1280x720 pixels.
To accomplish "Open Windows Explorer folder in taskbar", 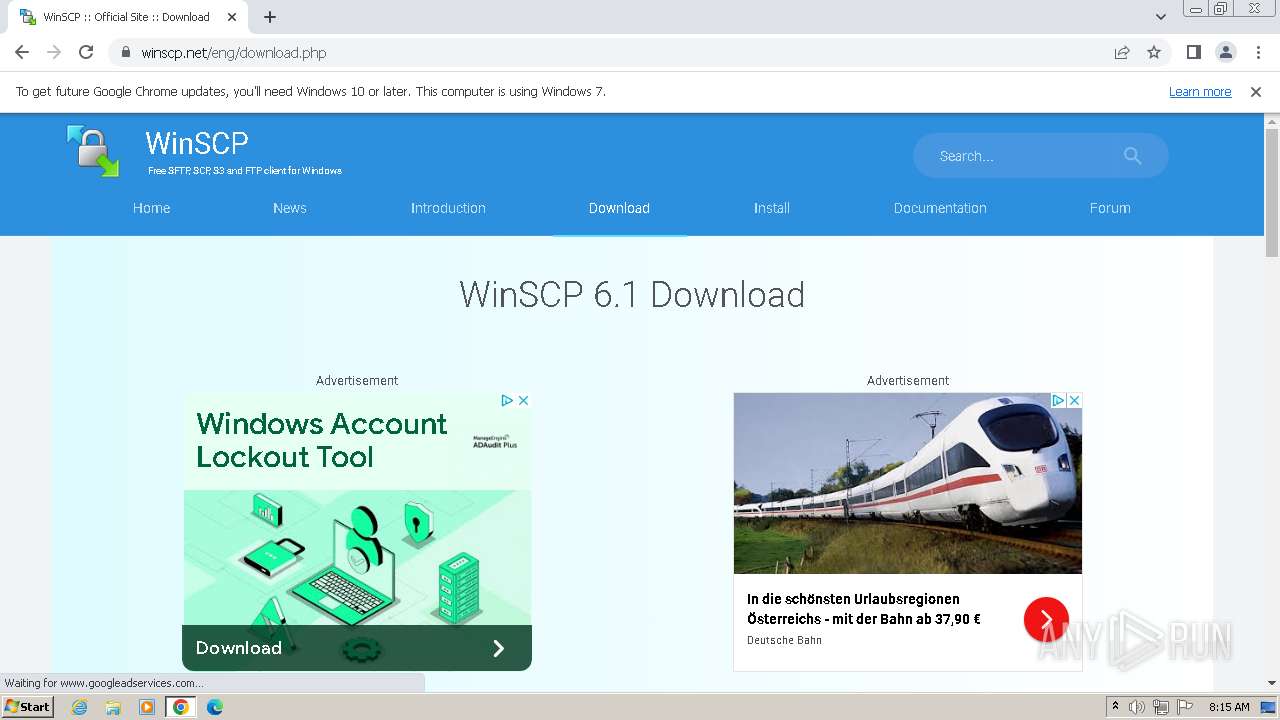I will pyautogui.click(x=113, y=707).
